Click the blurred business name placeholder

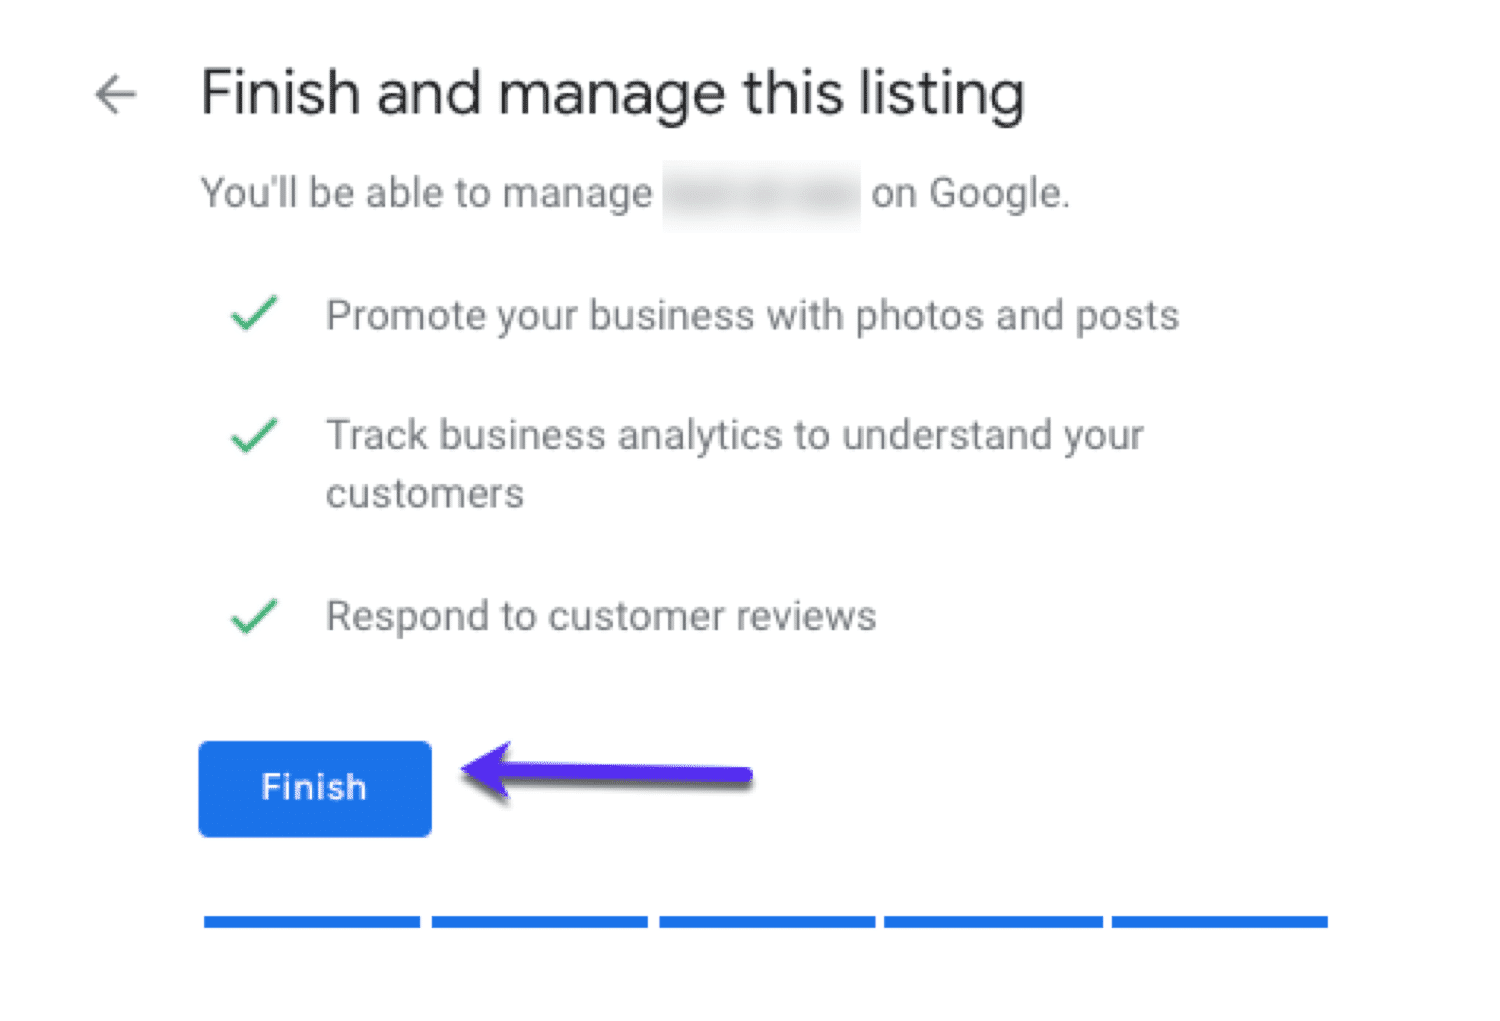coord(762,192)
